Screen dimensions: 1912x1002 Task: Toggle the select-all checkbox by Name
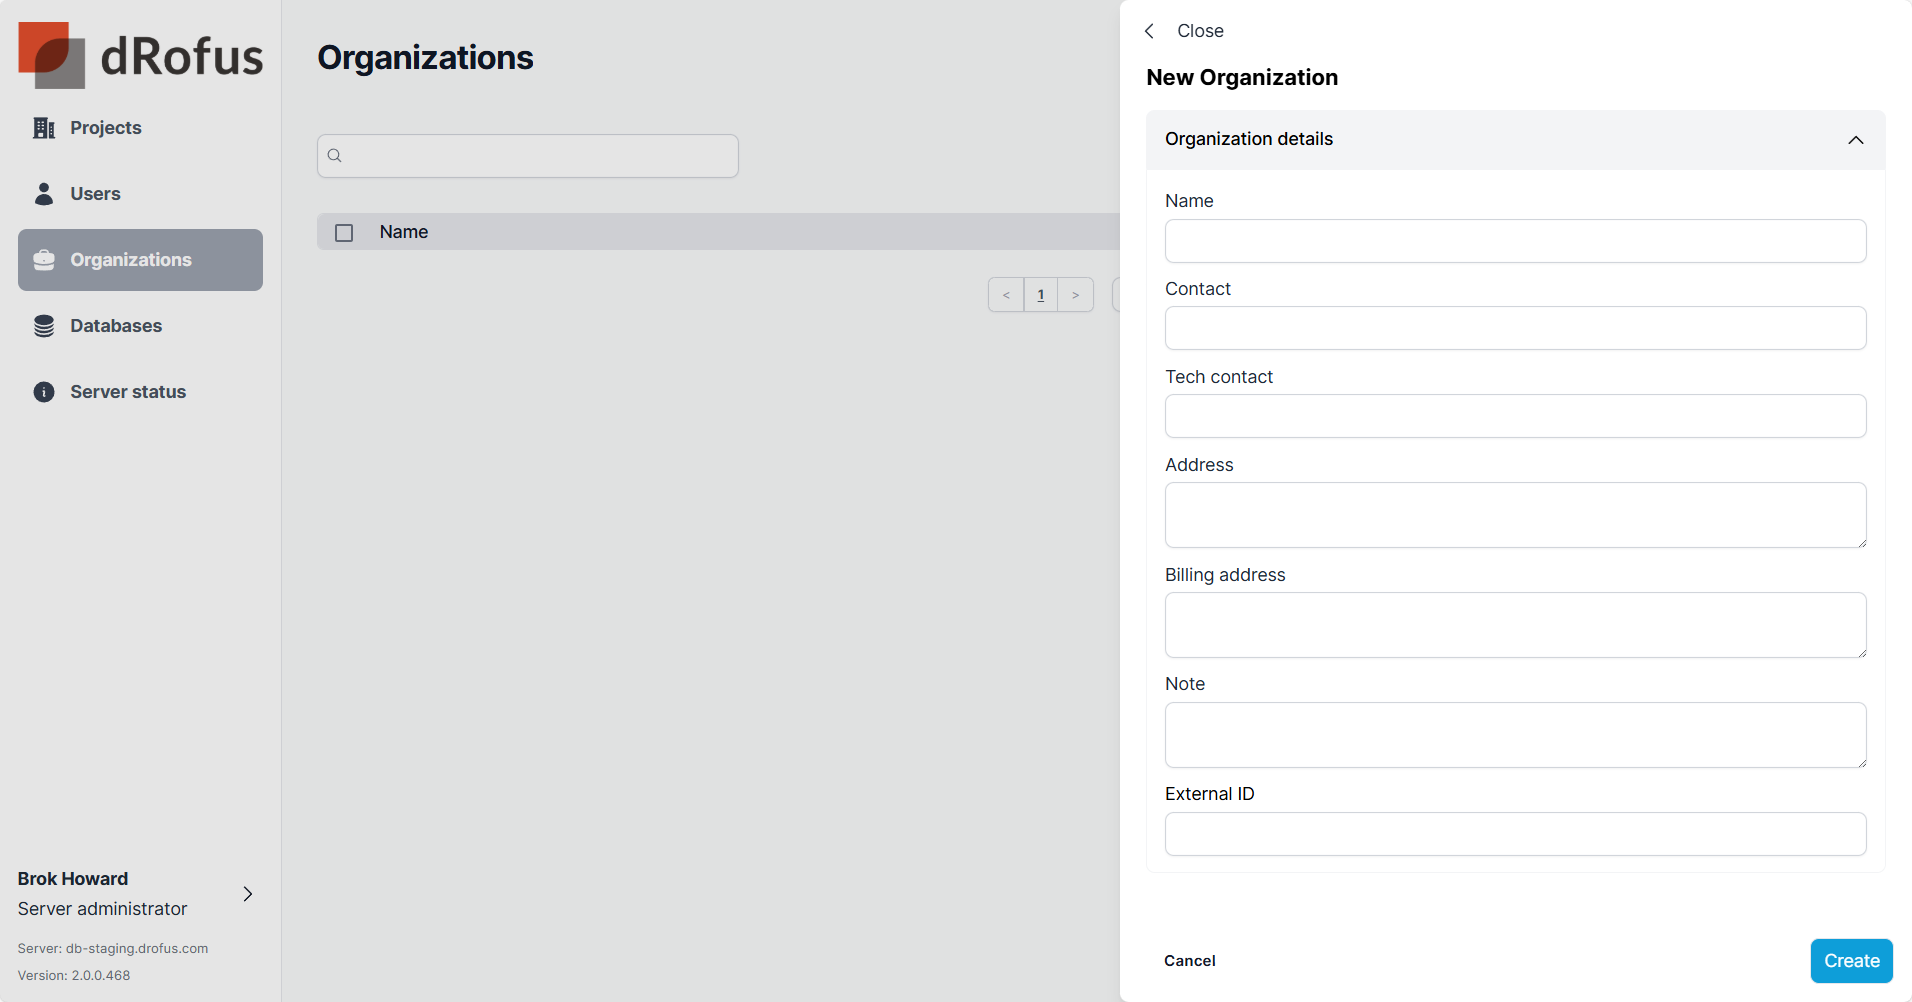[x=344, y=233]
